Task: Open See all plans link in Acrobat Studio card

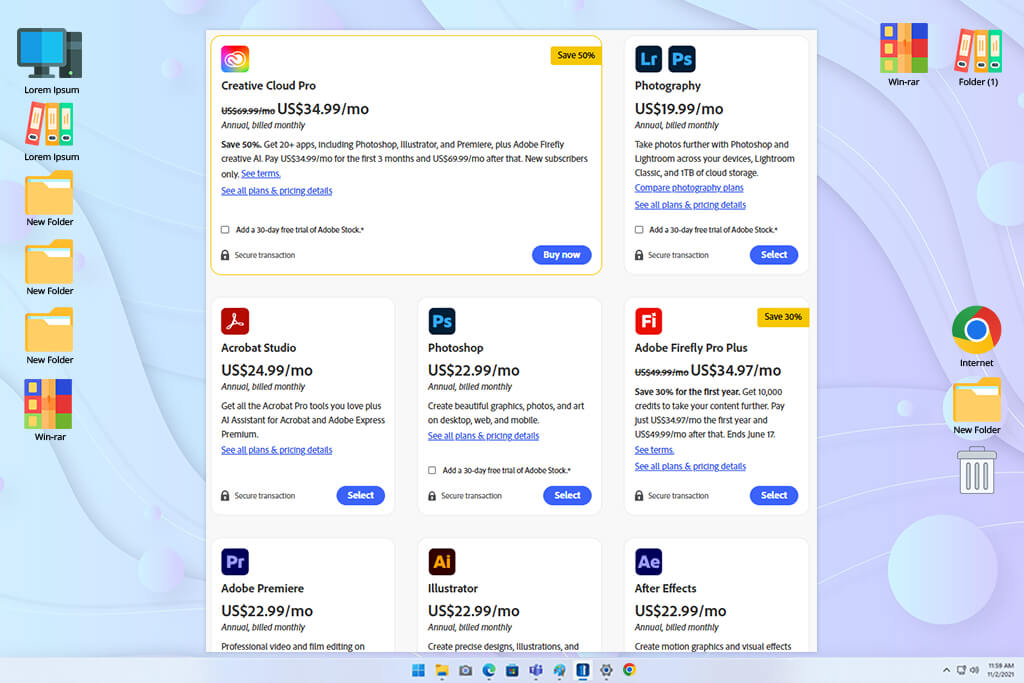Action: 277,450
